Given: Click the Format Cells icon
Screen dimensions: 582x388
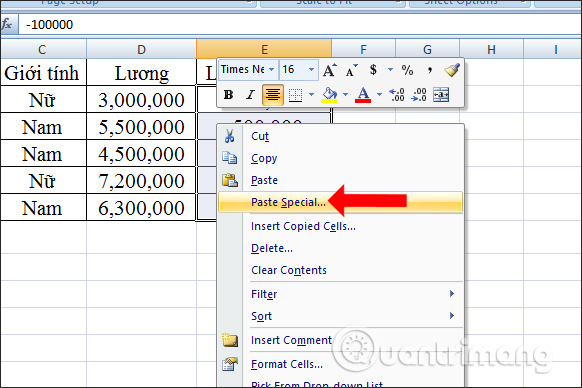Looking at the screenshot, I should [x=230, y=364].
